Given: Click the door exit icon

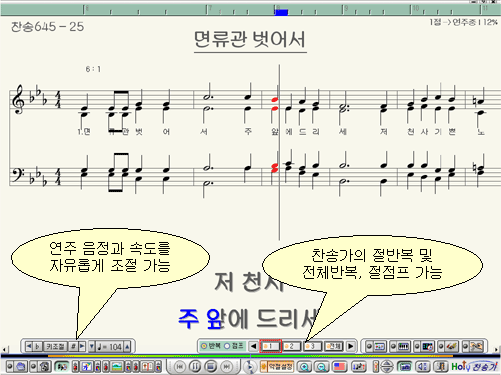Looking at the screenshot, I should [441, 367].
